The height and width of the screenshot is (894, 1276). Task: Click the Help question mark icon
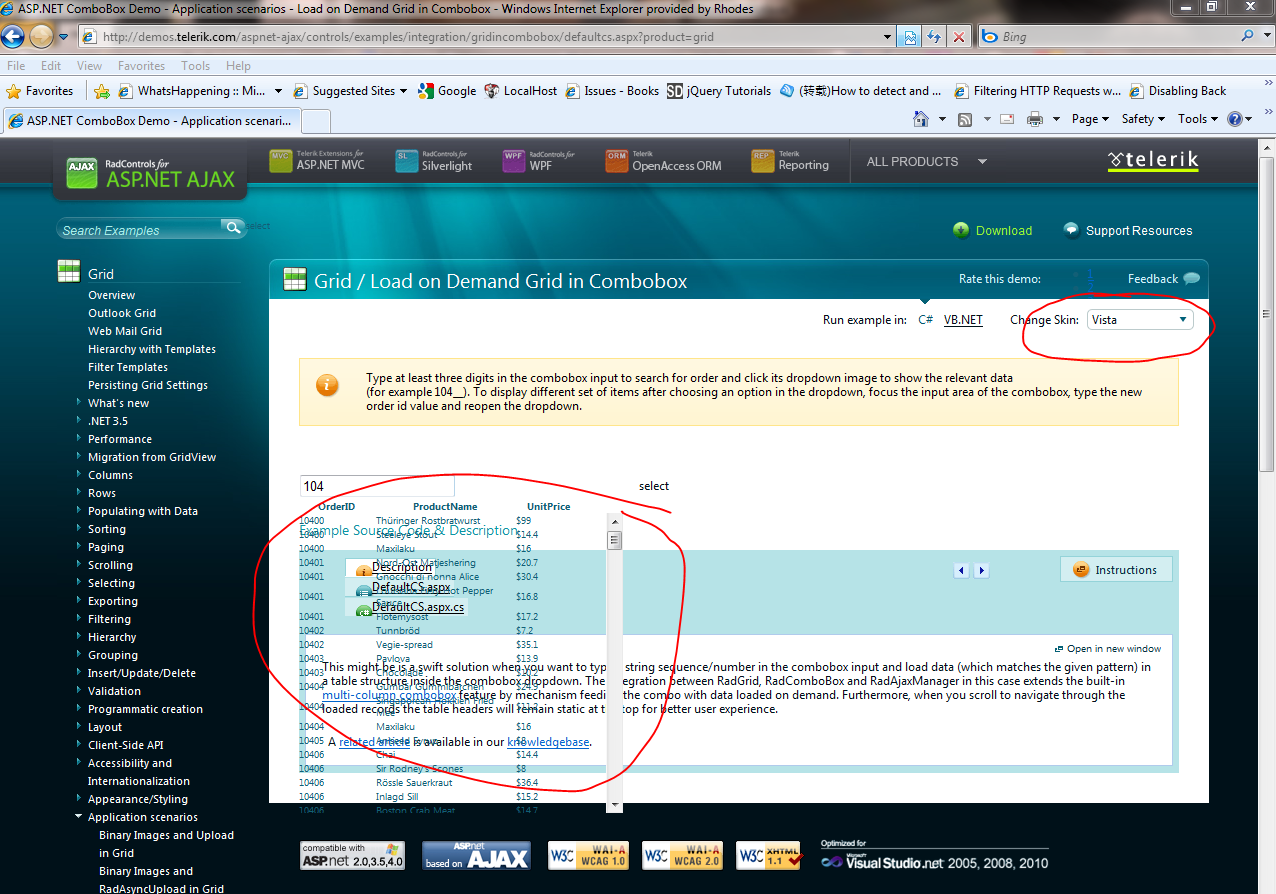click(1235, 119)
